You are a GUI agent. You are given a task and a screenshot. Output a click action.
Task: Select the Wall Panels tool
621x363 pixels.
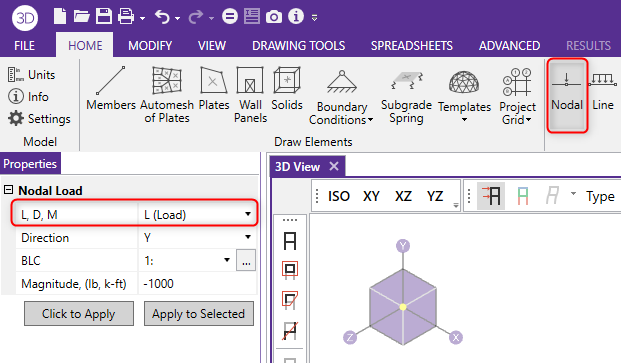(x=250, y=95)
